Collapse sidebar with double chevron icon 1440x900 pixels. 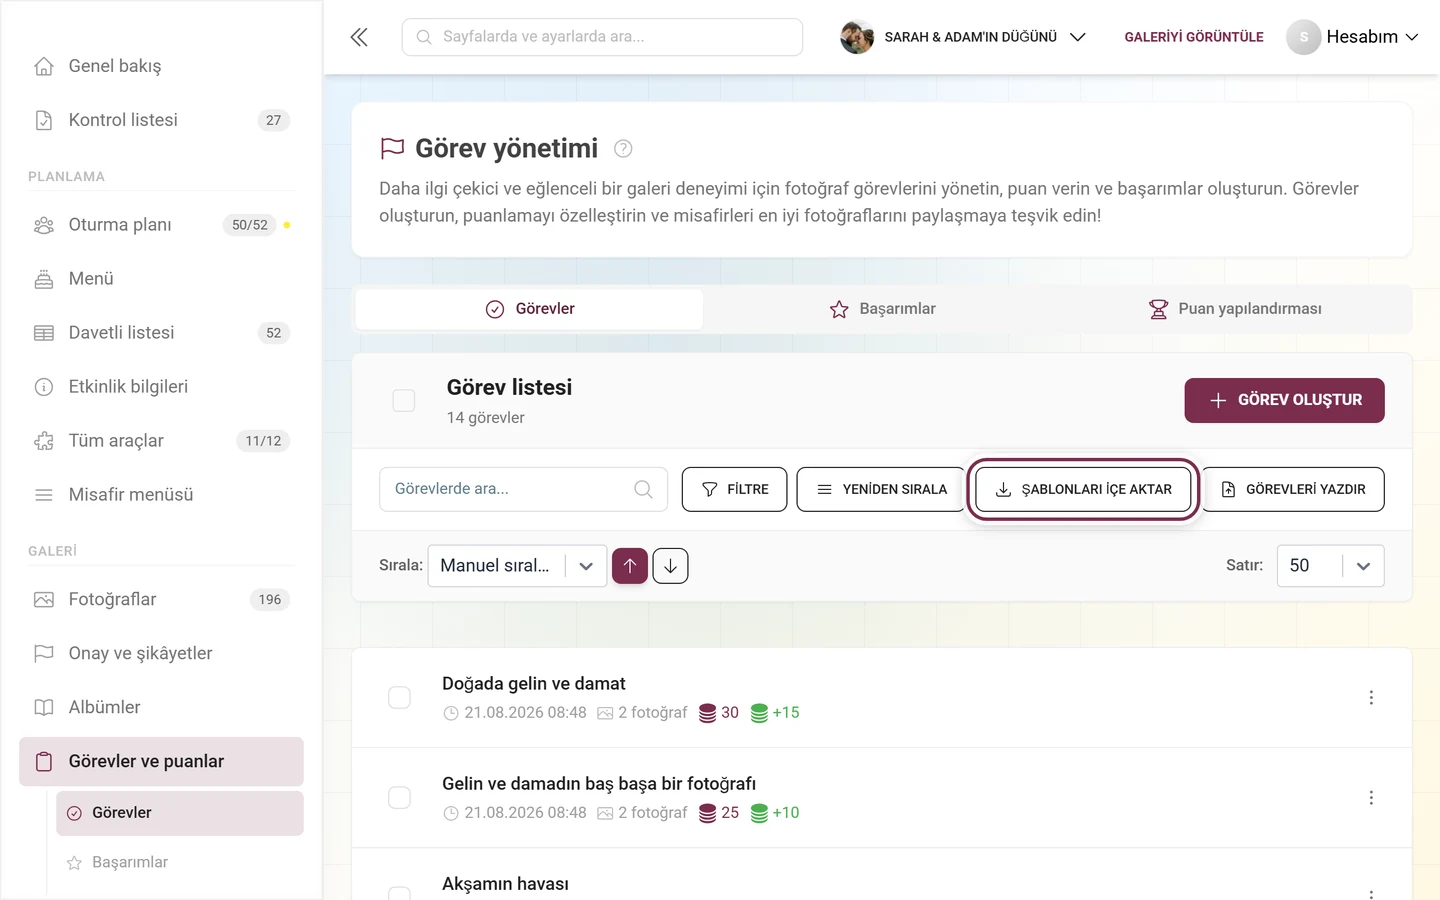click(359, 37)
